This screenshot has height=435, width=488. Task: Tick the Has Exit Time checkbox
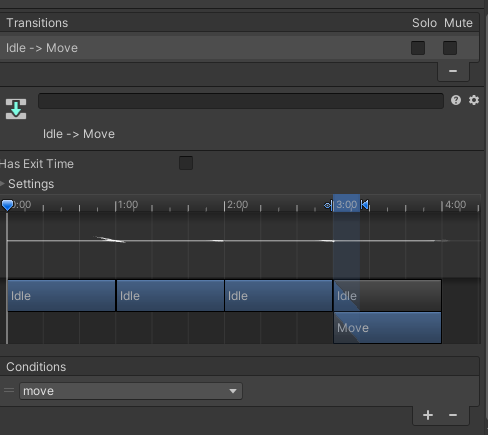[186, 163]
